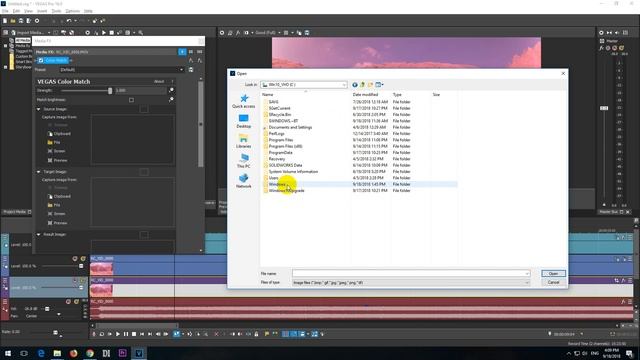Click the Cancel button in the dialog
Image resolution: width=640 pixels, height=360 pixels.
click(553, 282)
